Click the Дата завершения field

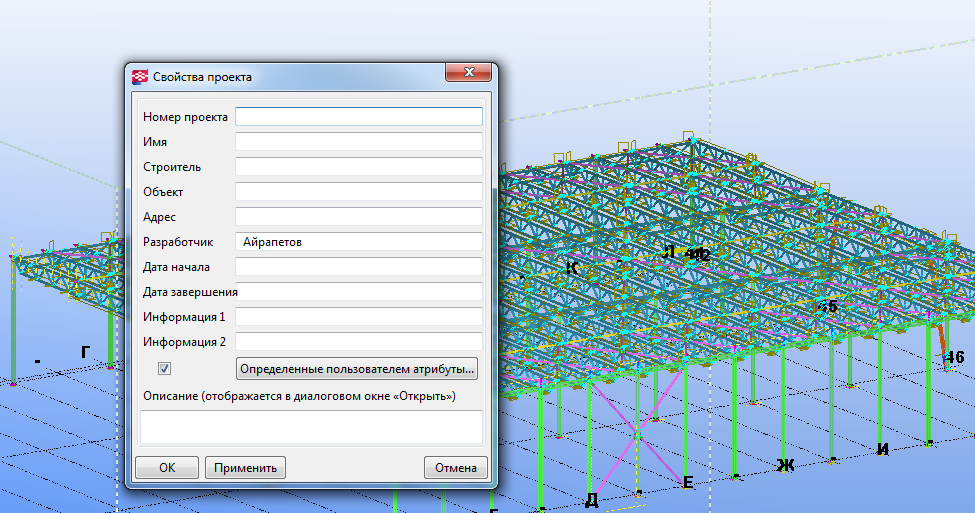[360, 292]
